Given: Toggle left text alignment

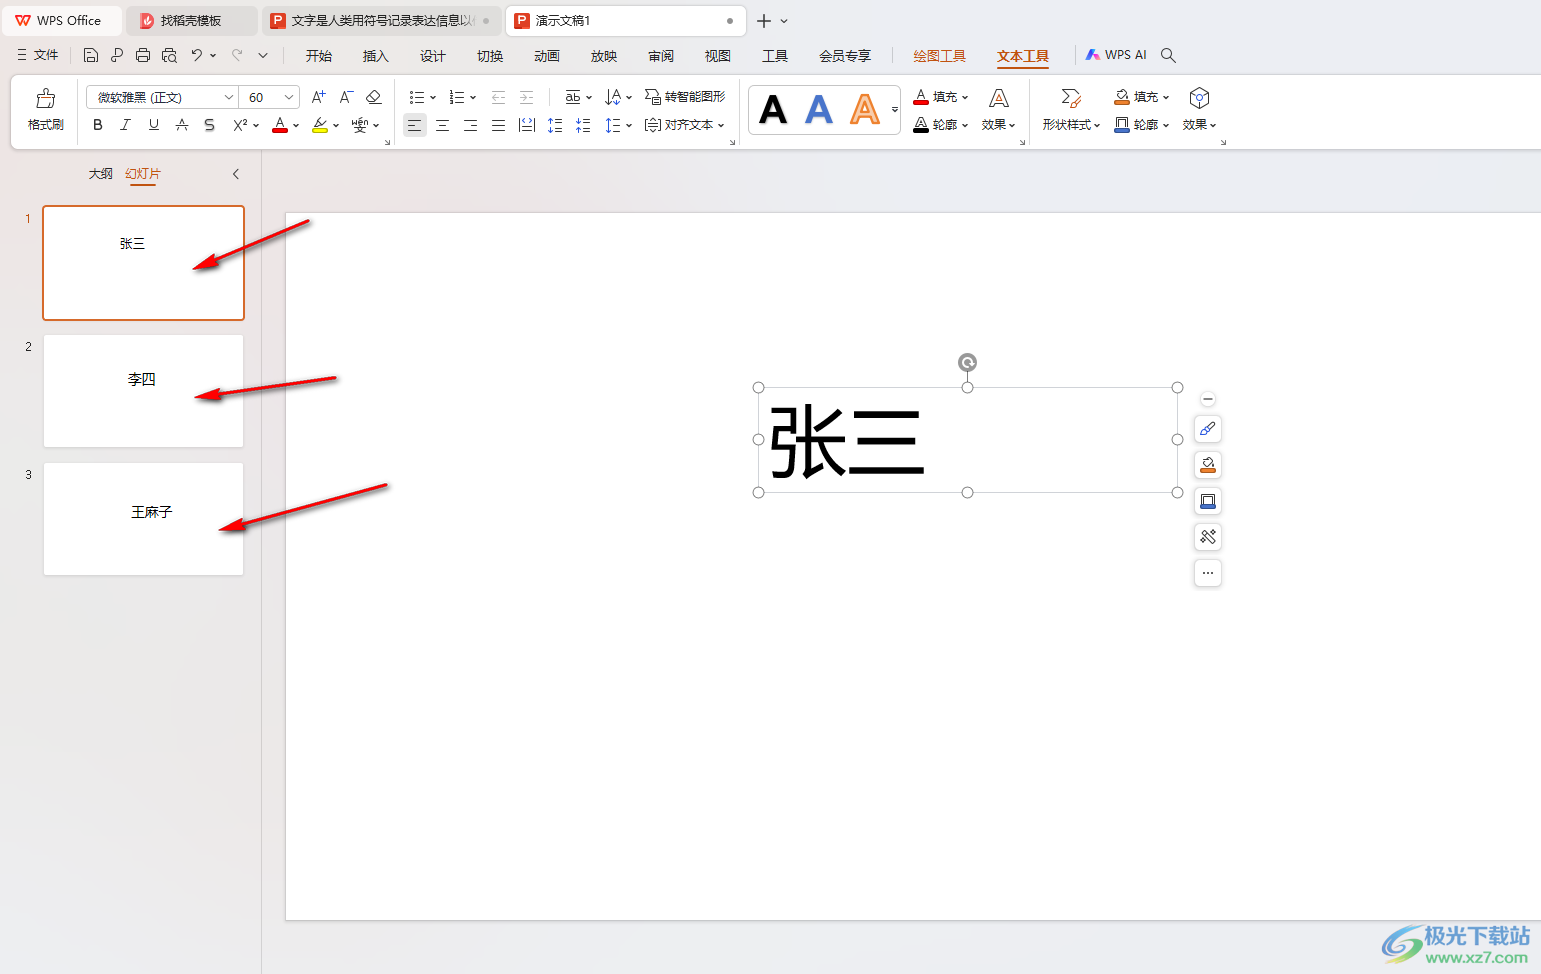Looking at the screenshot, I should pos(414,125).
